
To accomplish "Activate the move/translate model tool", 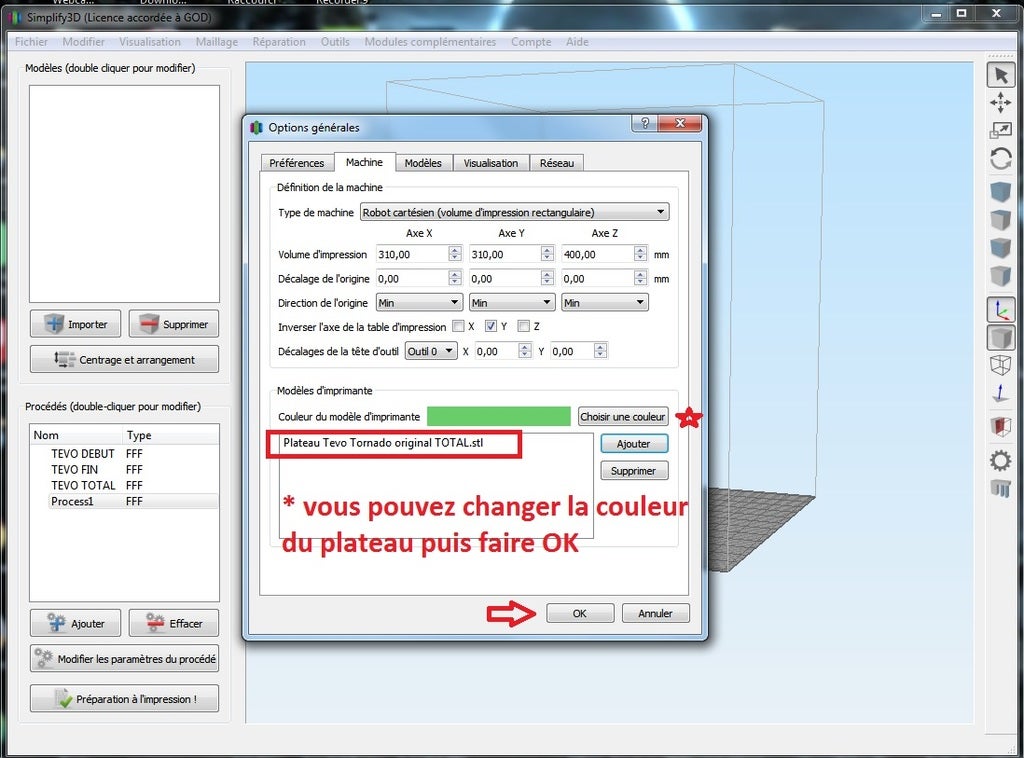I will (x=1000, y=103).
